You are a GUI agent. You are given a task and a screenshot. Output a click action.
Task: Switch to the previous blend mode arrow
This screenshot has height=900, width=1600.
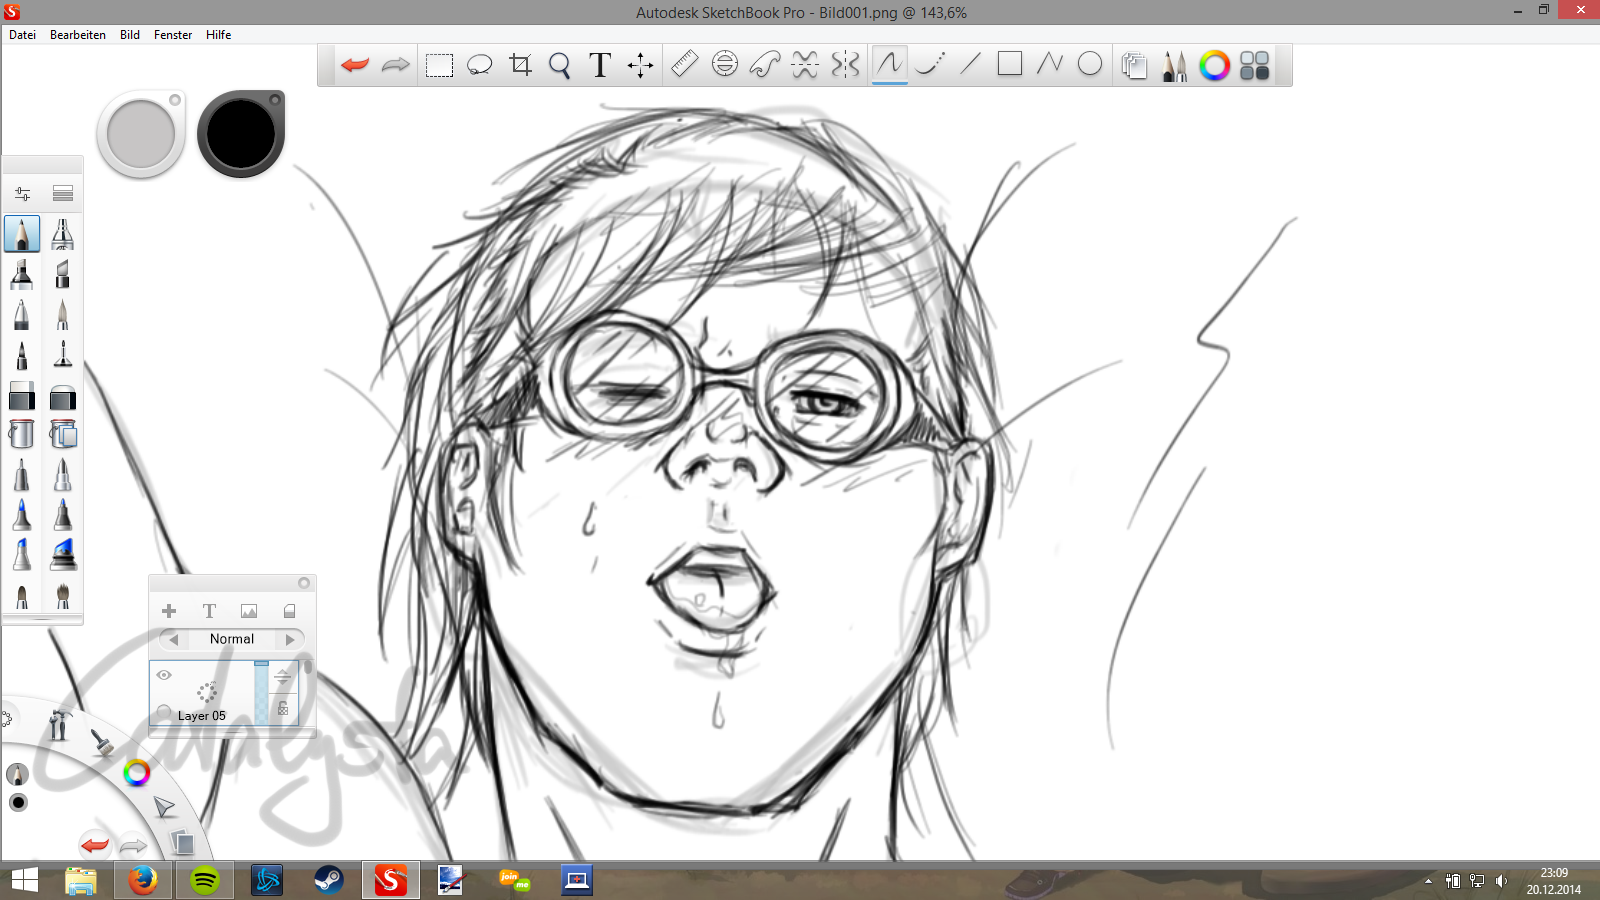pos(173,639)
